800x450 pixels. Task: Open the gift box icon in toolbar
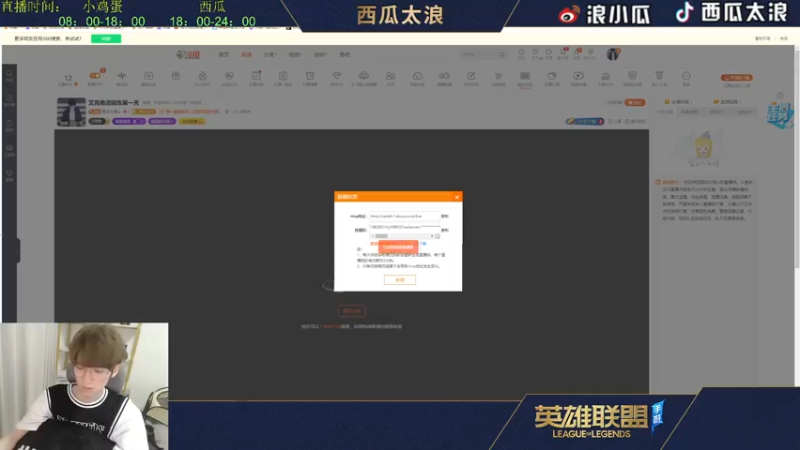176,76
